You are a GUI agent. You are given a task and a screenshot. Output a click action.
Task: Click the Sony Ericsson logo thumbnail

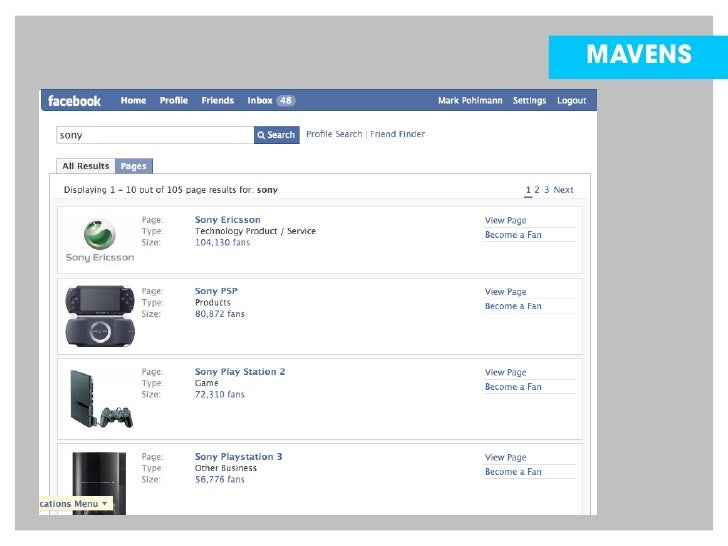[x=100, y=240]
